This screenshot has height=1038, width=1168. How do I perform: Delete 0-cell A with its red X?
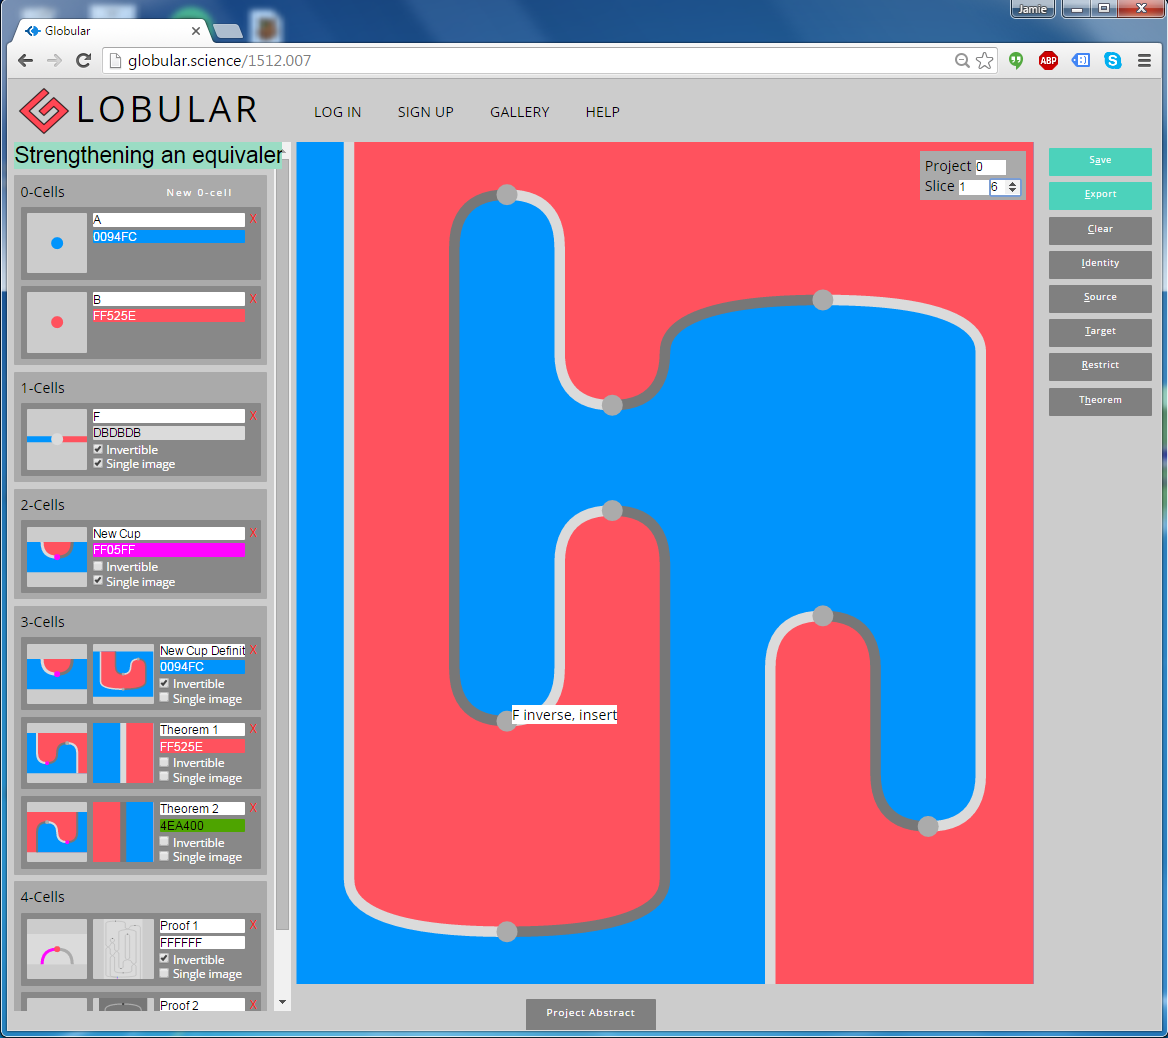tap(253, 219)
